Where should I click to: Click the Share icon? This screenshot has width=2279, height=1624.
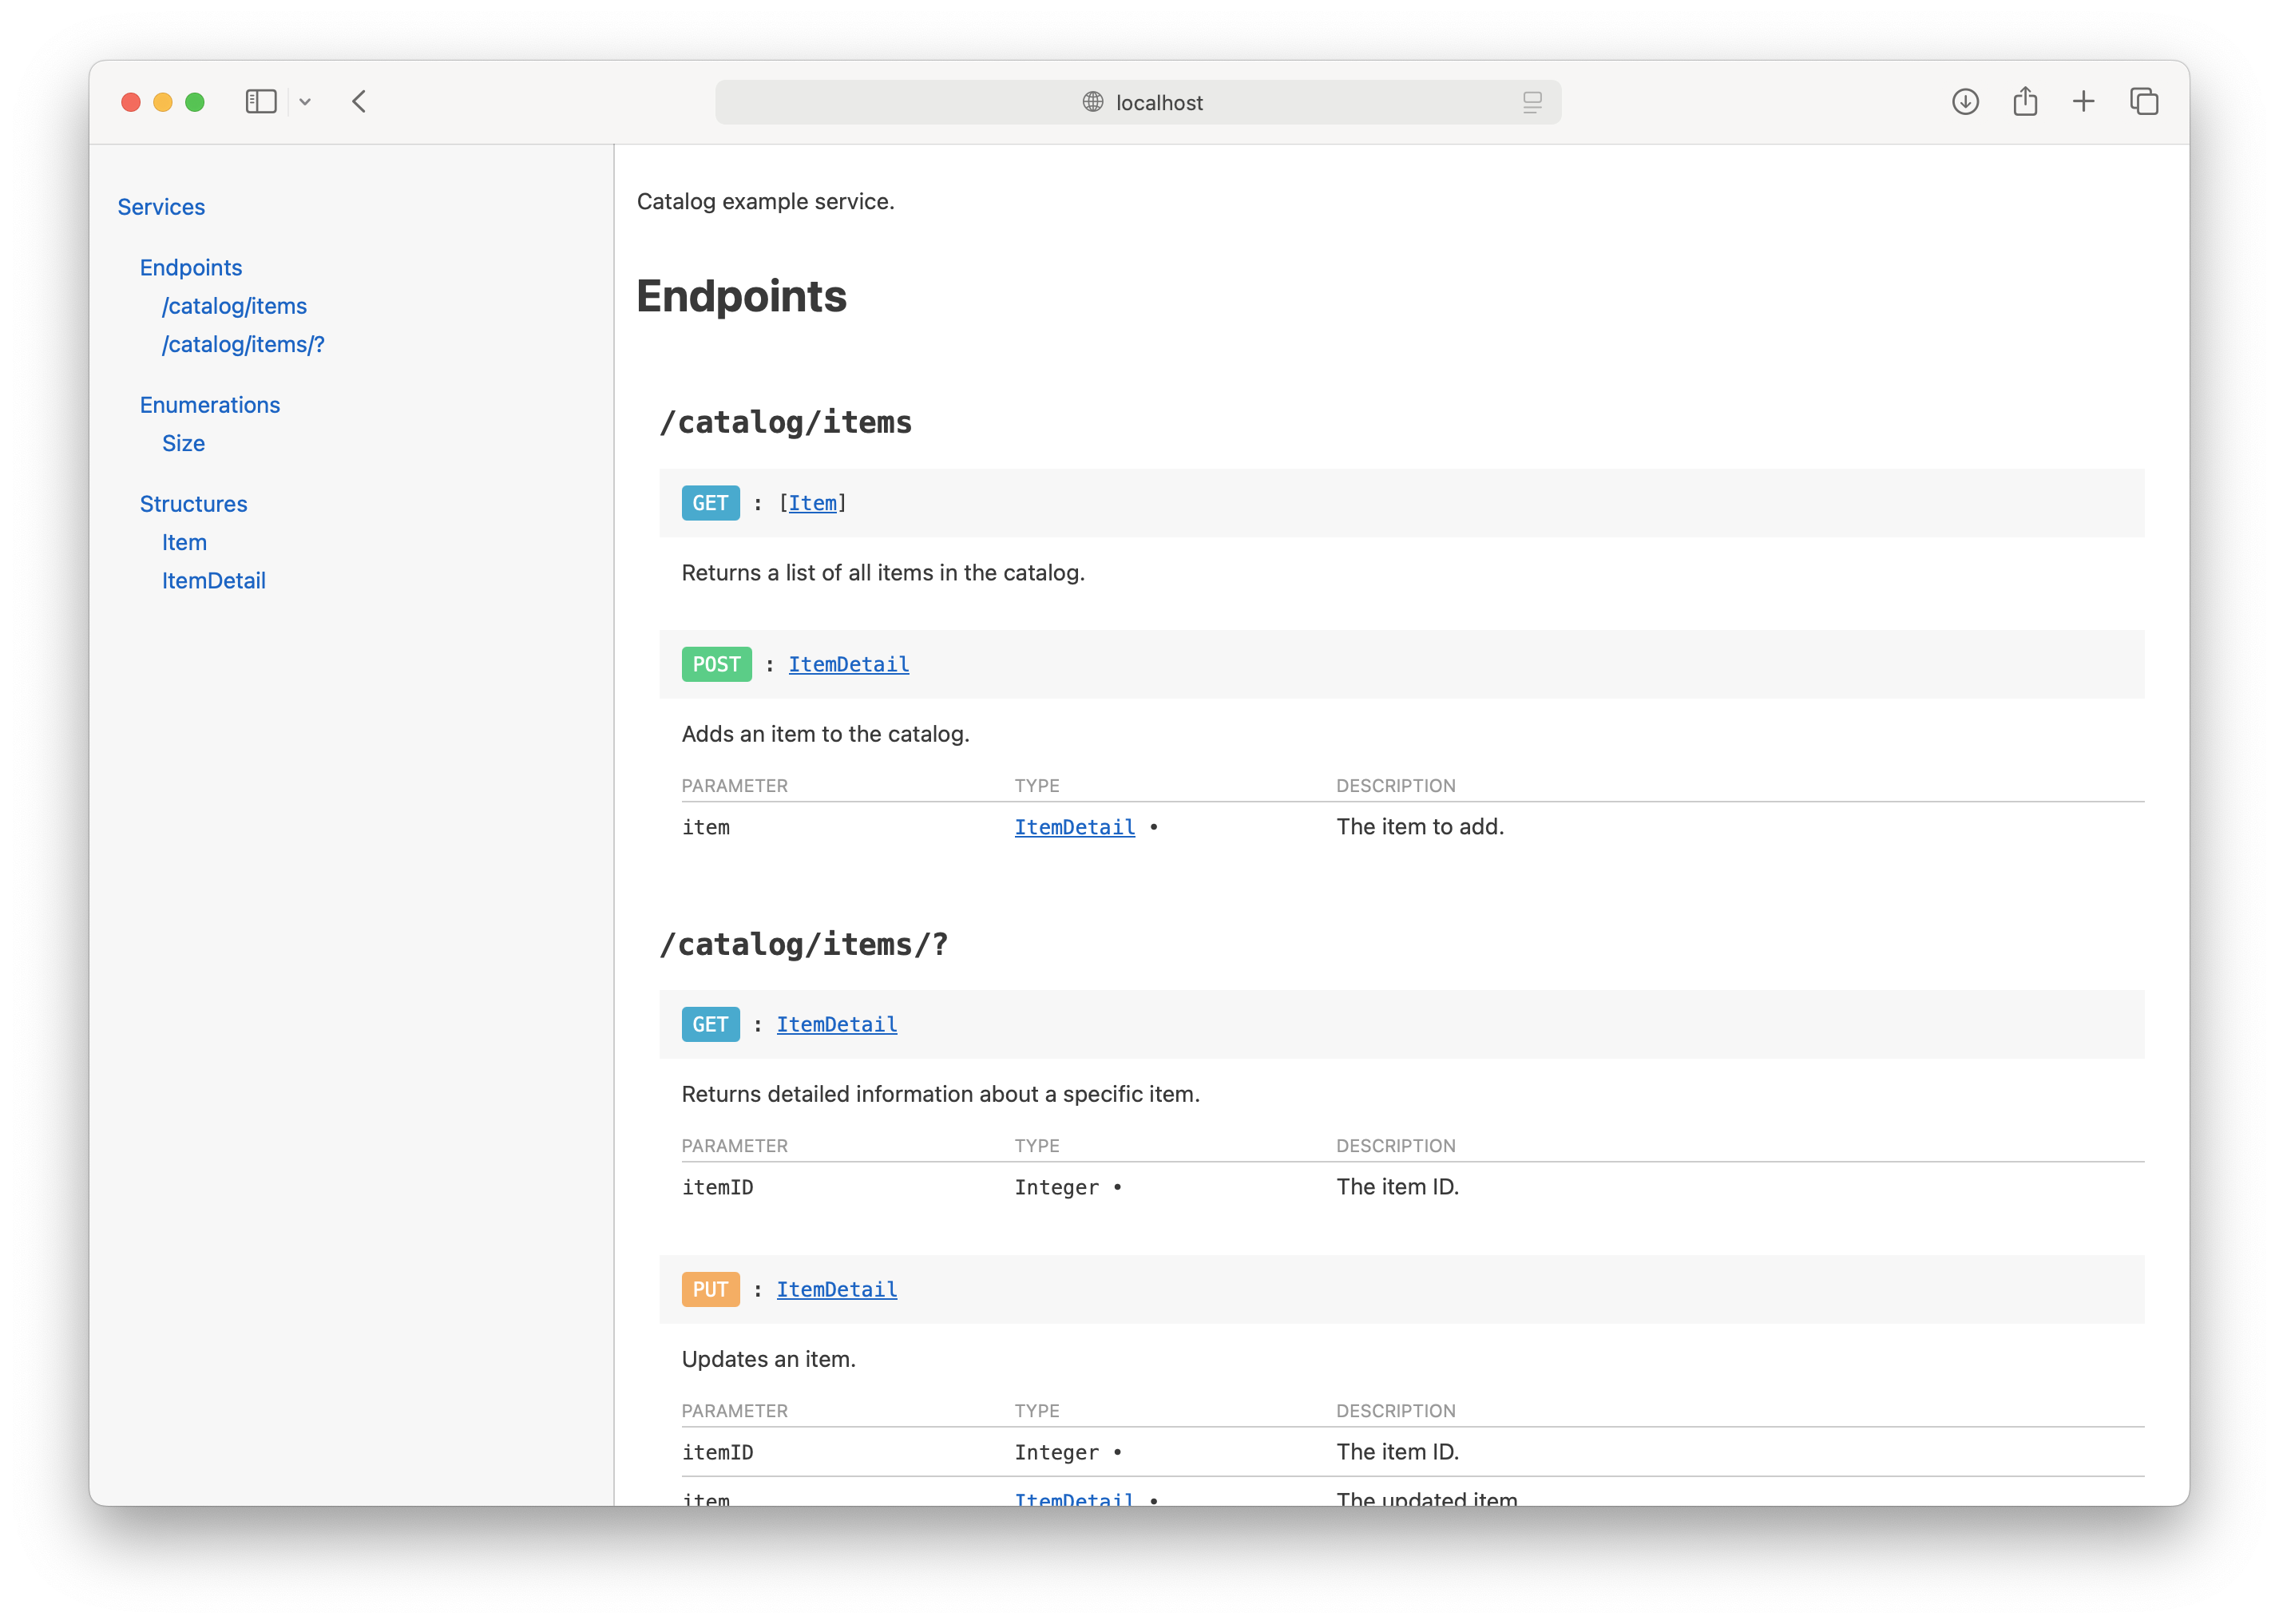point(2024,102)
